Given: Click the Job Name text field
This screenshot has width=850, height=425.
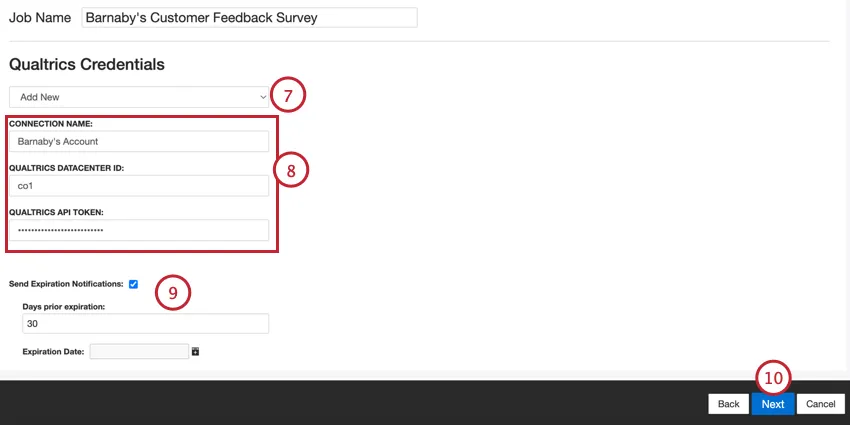Looking at the screenshot, I should pyautogui.click(x=248, y=17).
